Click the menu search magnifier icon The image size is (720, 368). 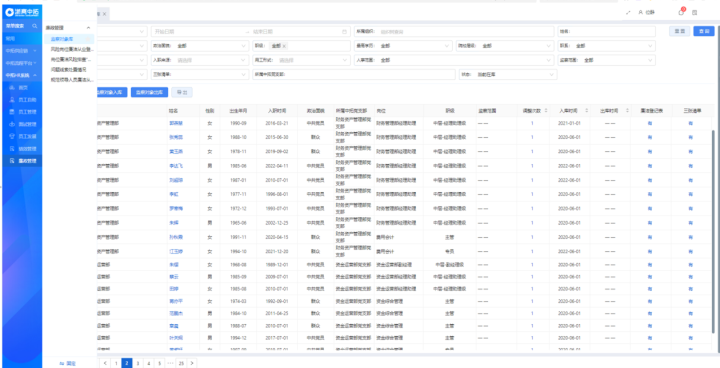[35, 26]
